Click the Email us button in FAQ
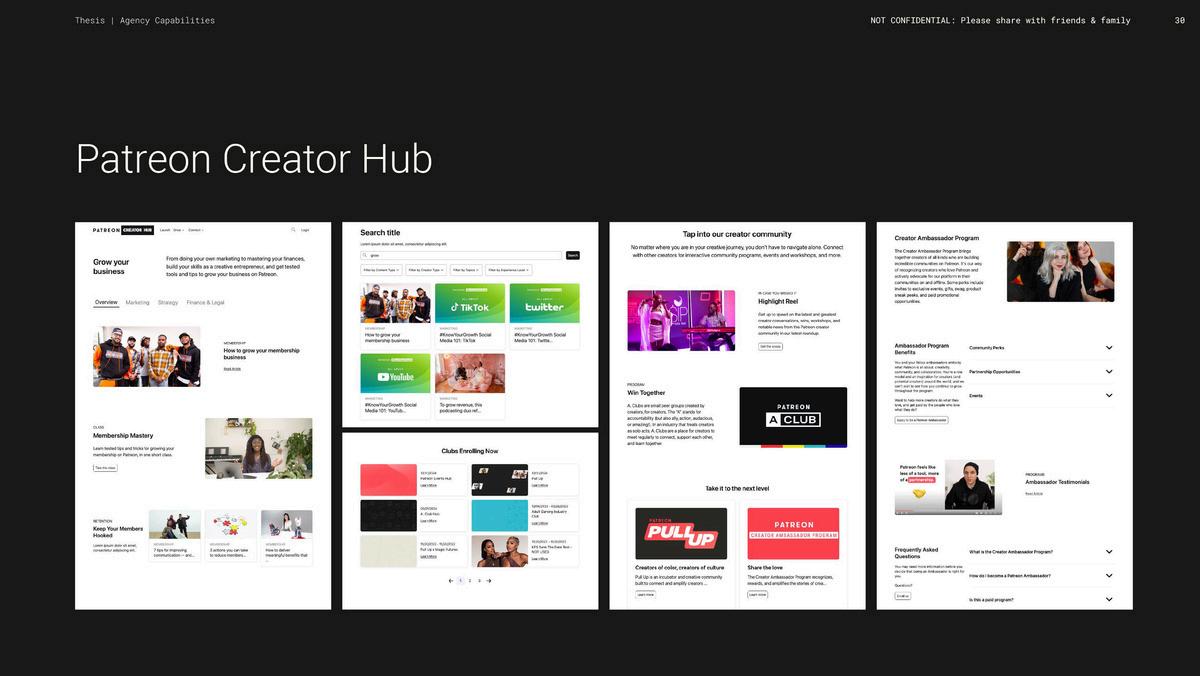 pos(903,596)
